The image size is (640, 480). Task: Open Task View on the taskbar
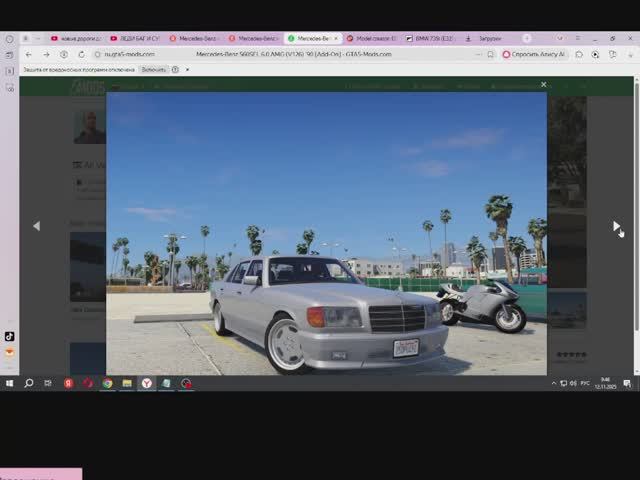tap(48, 383)
